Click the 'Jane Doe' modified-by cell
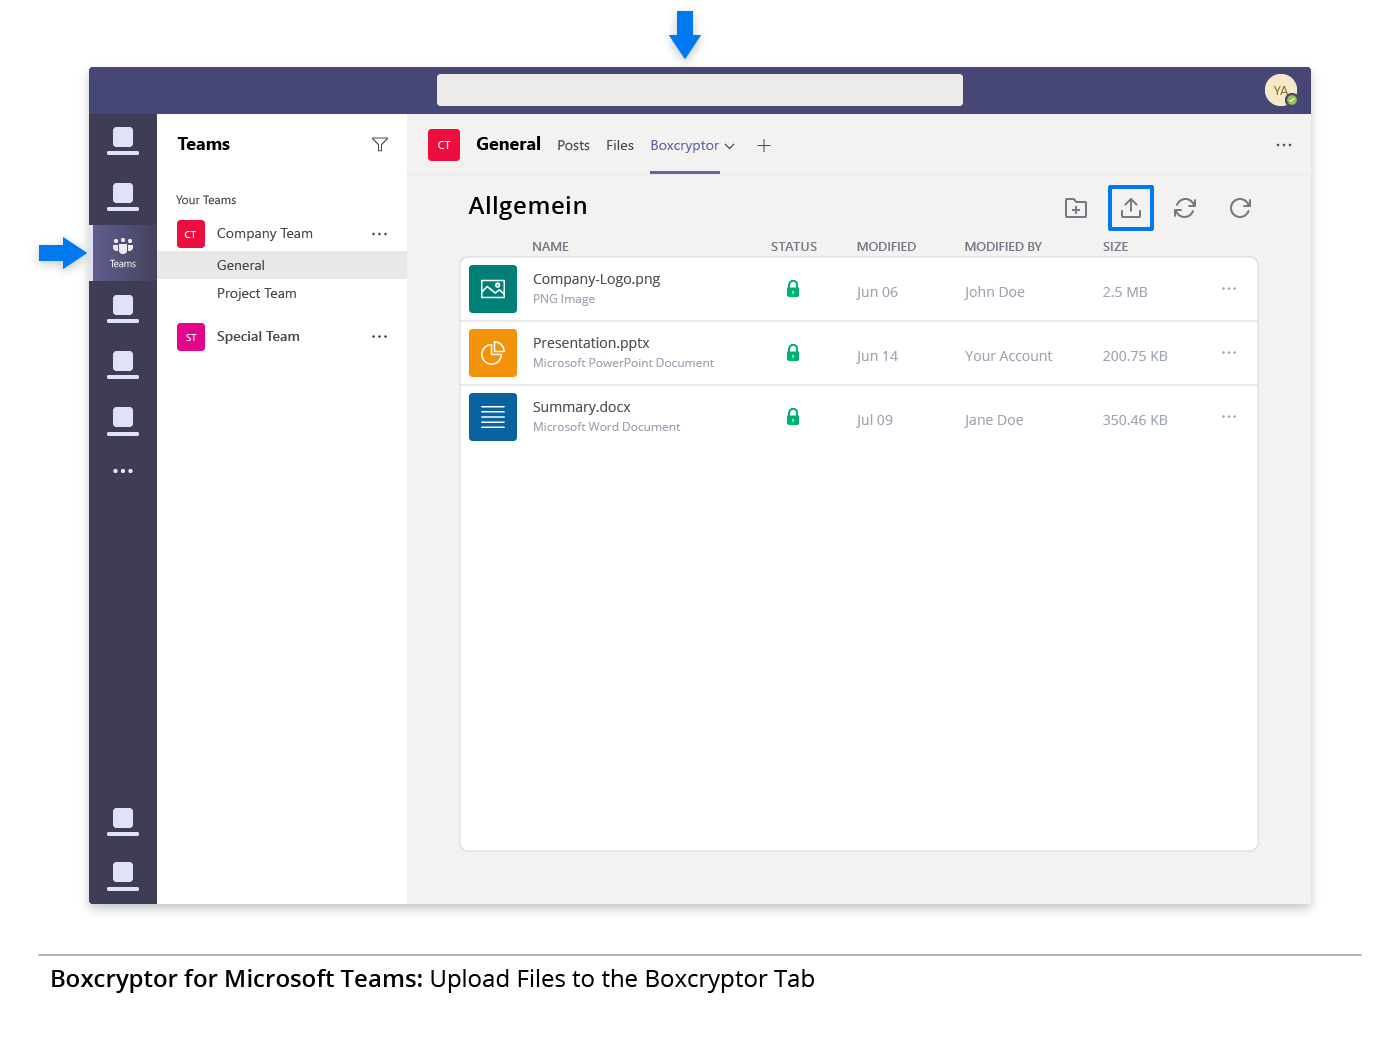The width and height of the screenshot is (1400, 1050). click(994, 420)
